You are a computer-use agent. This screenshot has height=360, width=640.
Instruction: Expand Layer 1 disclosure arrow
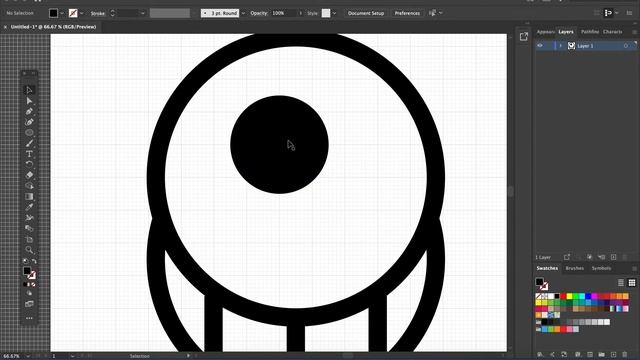click(x=560, y=46)
